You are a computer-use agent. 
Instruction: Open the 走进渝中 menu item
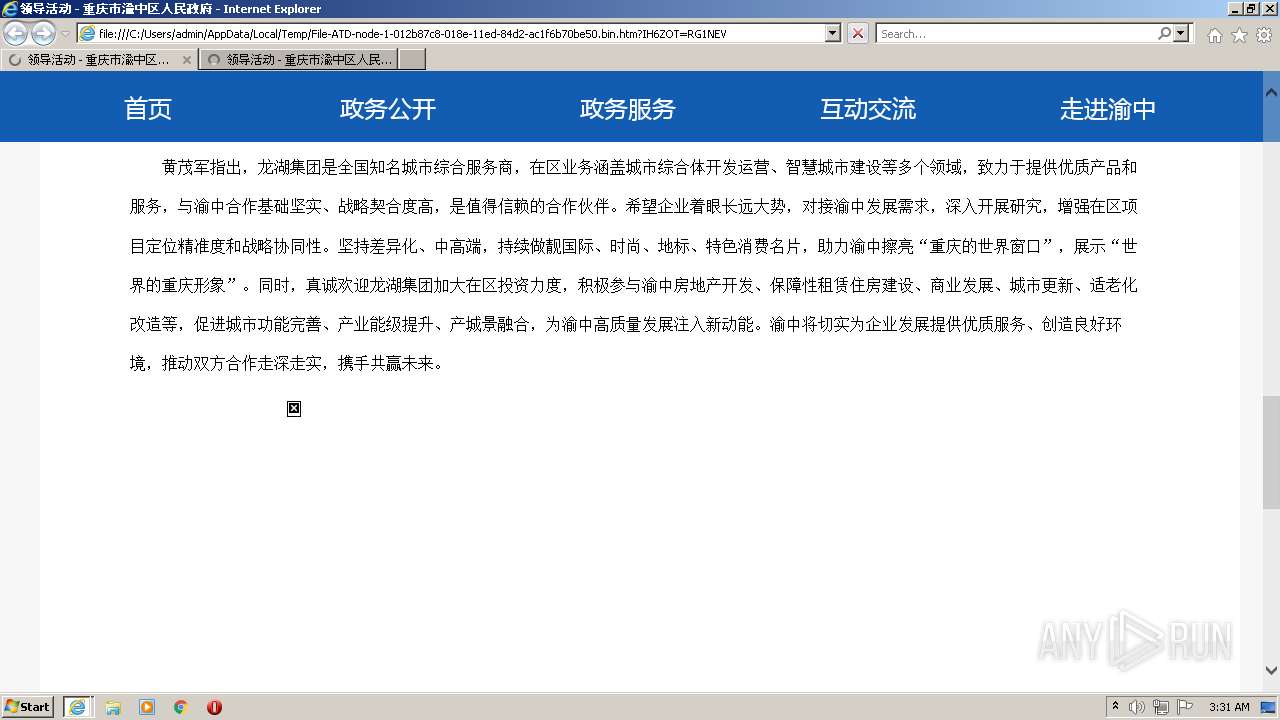(x=1108, y=109)
